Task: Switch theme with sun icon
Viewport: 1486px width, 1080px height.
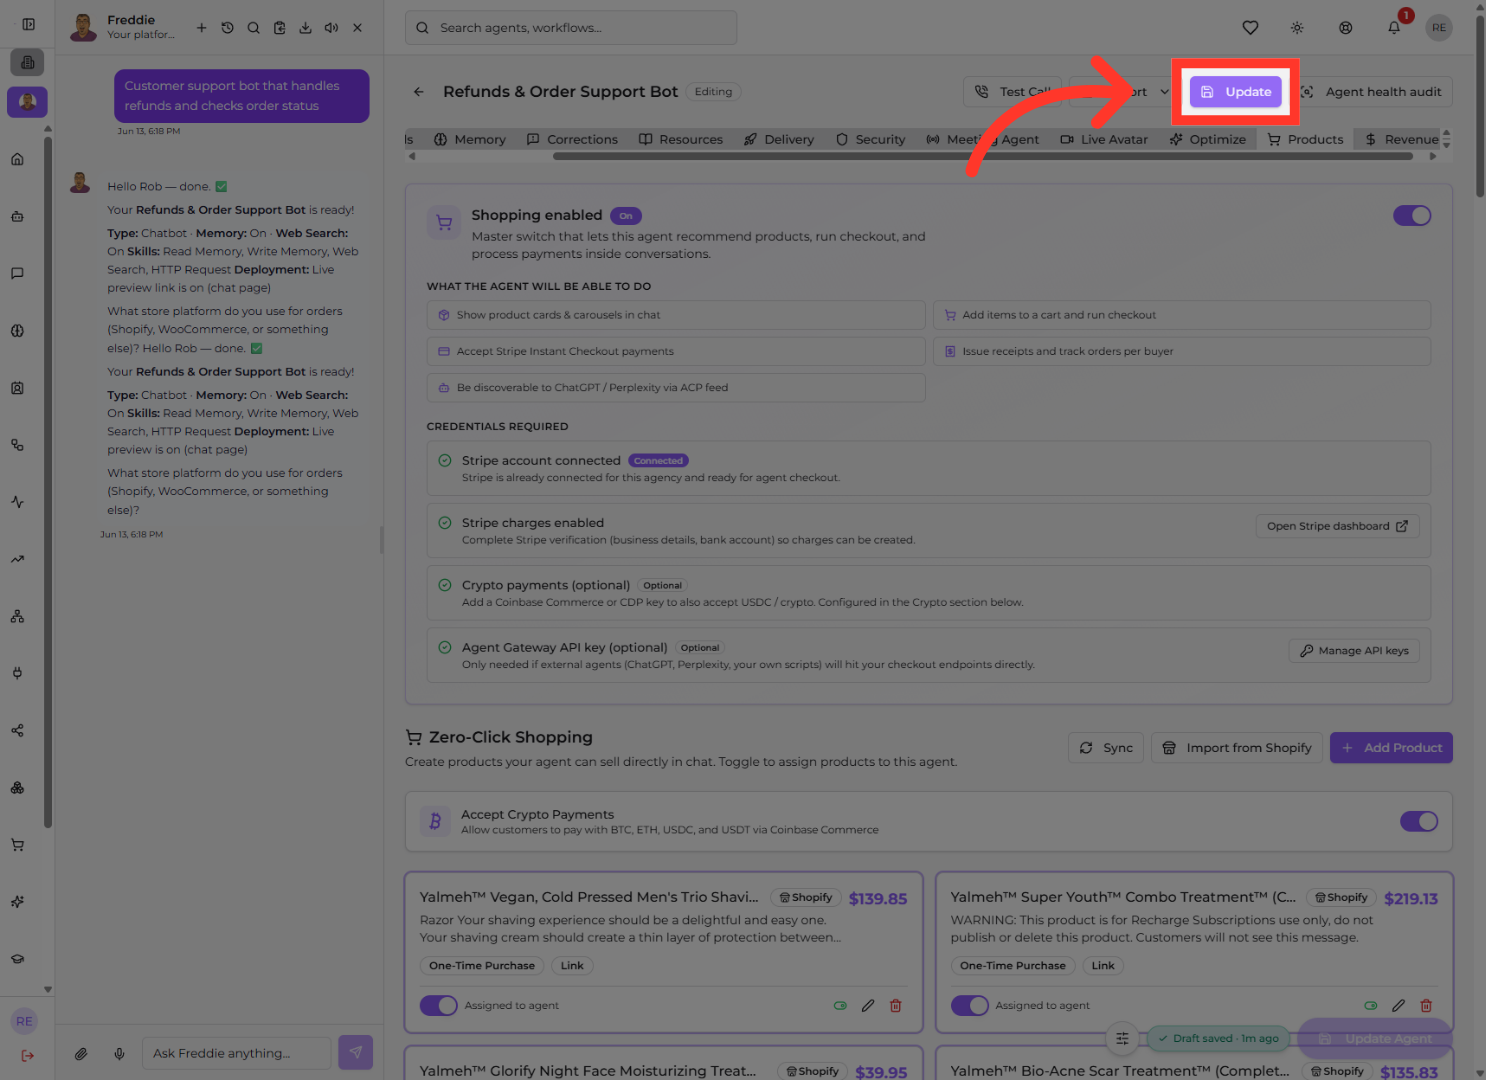Action: 1297,28
